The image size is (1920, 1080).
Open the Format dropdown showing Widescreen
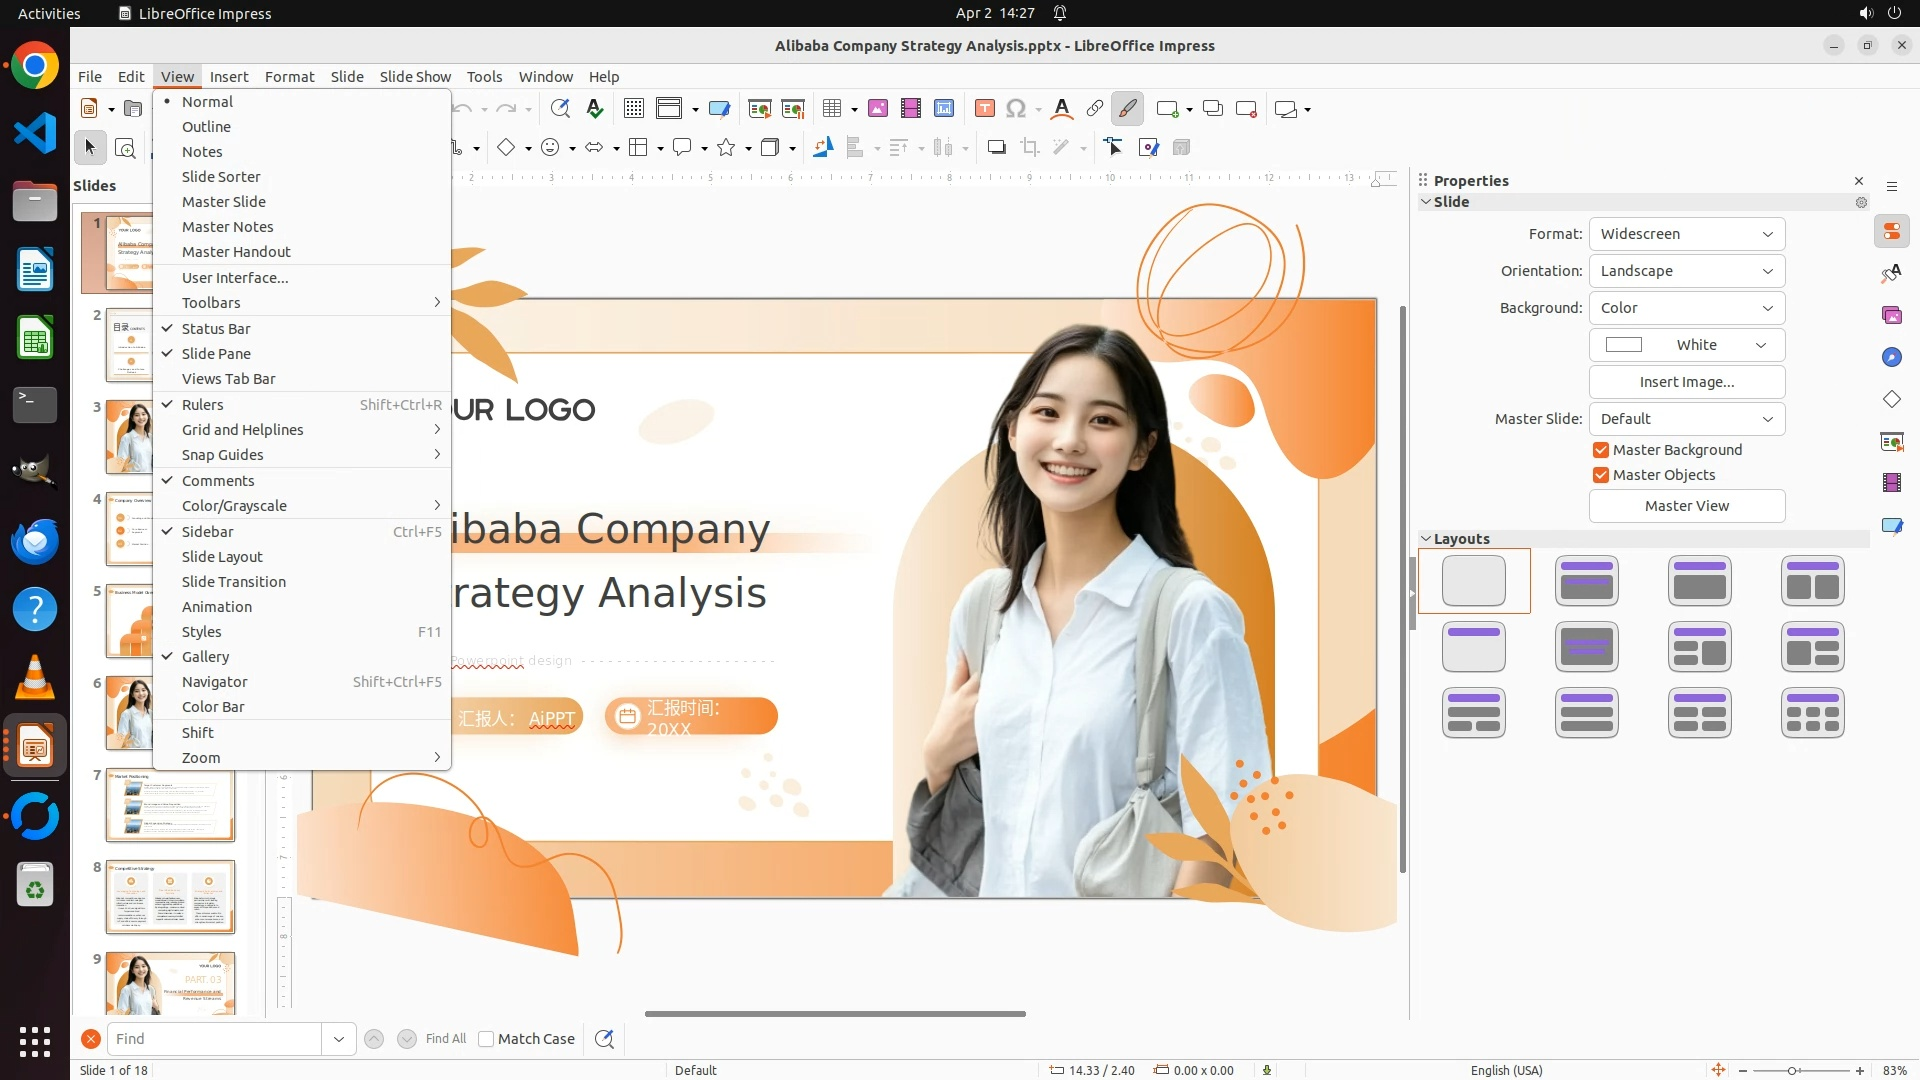click(x=1686, y=234)
